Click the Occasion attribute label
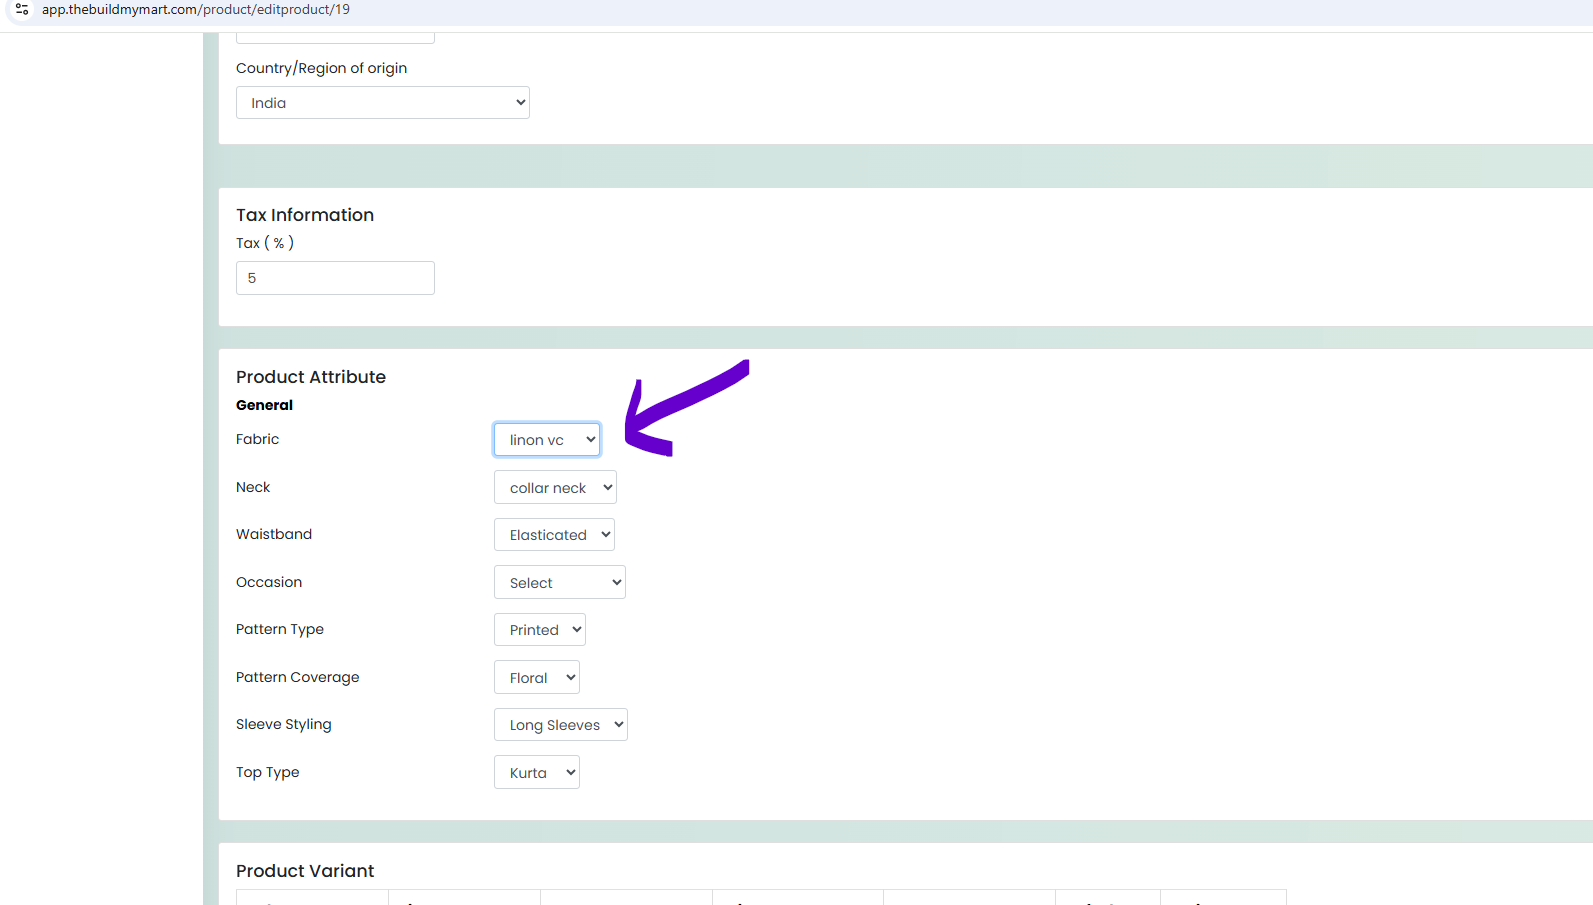This screenshot has width=1593, height=905. coord(269,582)
